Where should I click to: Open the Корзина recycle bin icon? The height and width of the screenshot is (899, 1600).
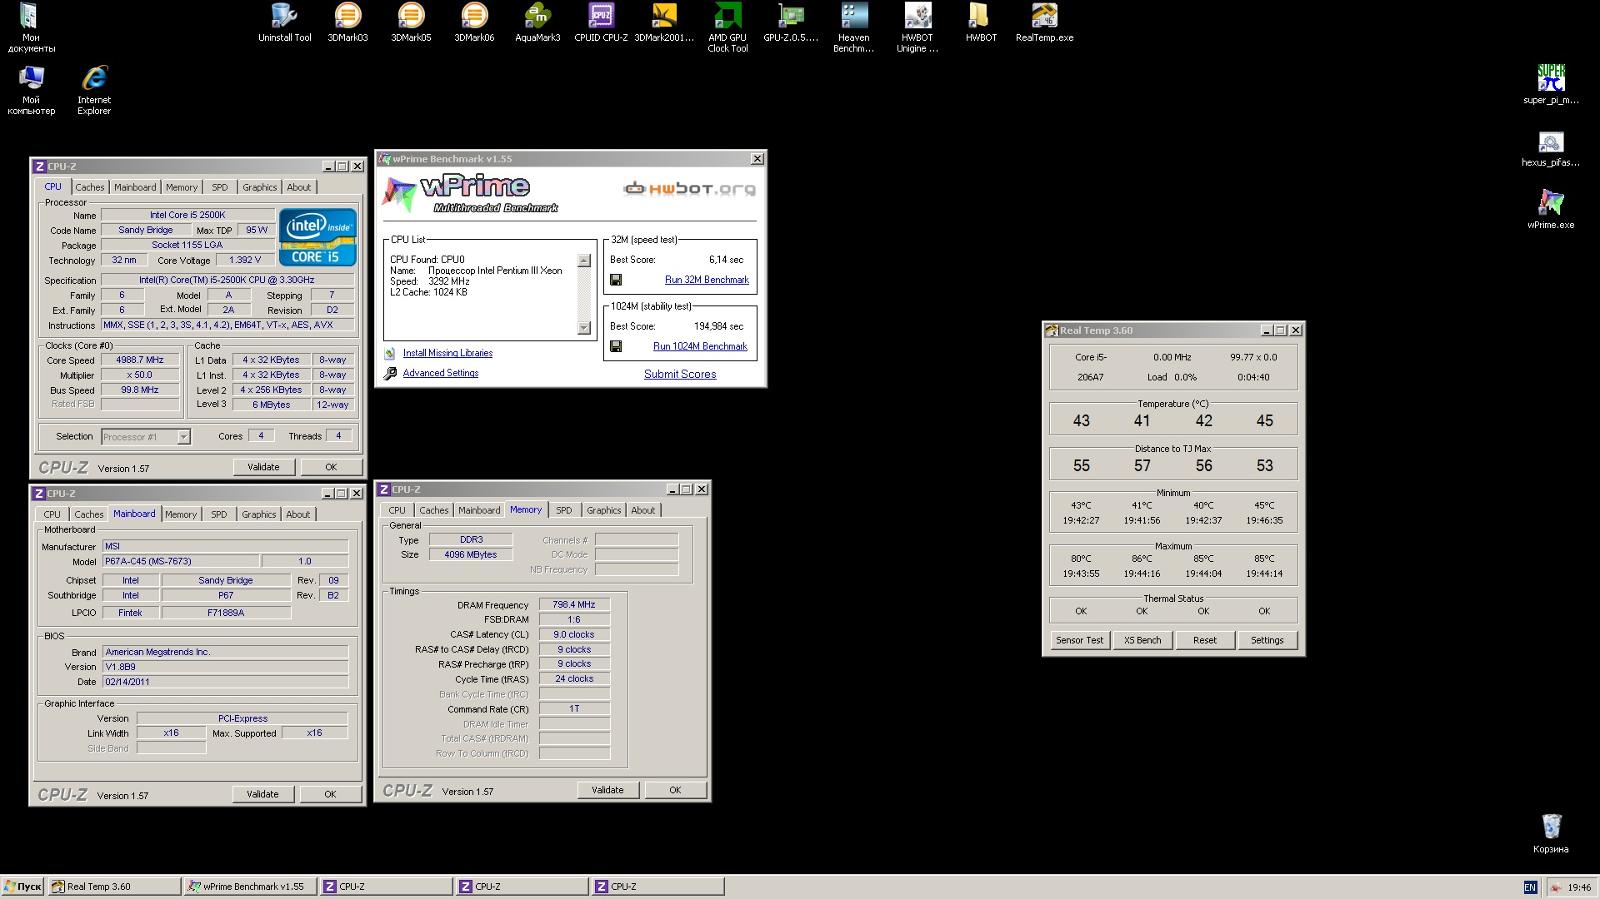coord(1550,833)
